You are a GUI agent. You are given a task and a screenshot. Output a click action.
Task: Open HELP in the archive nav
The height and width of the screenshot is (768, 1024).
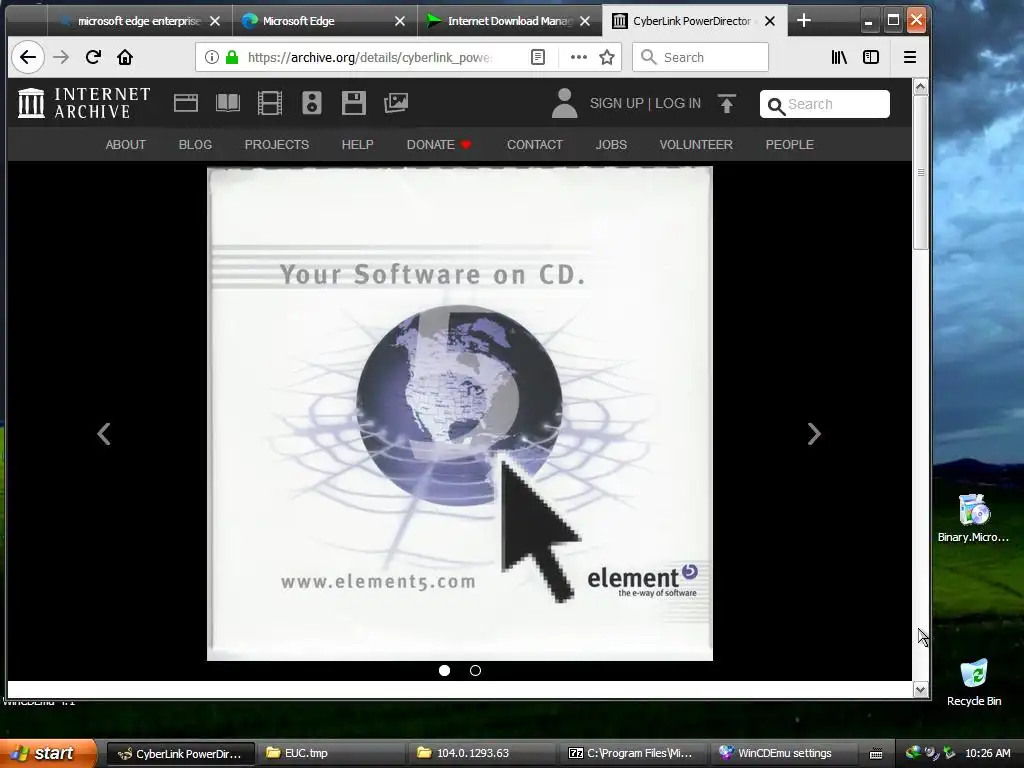[x=357, y=145]
